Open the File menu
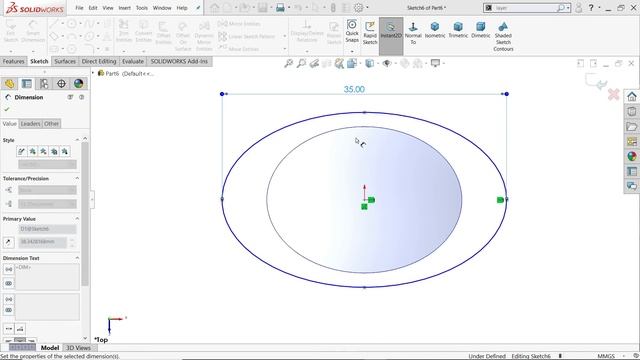 tap(79, 8)
